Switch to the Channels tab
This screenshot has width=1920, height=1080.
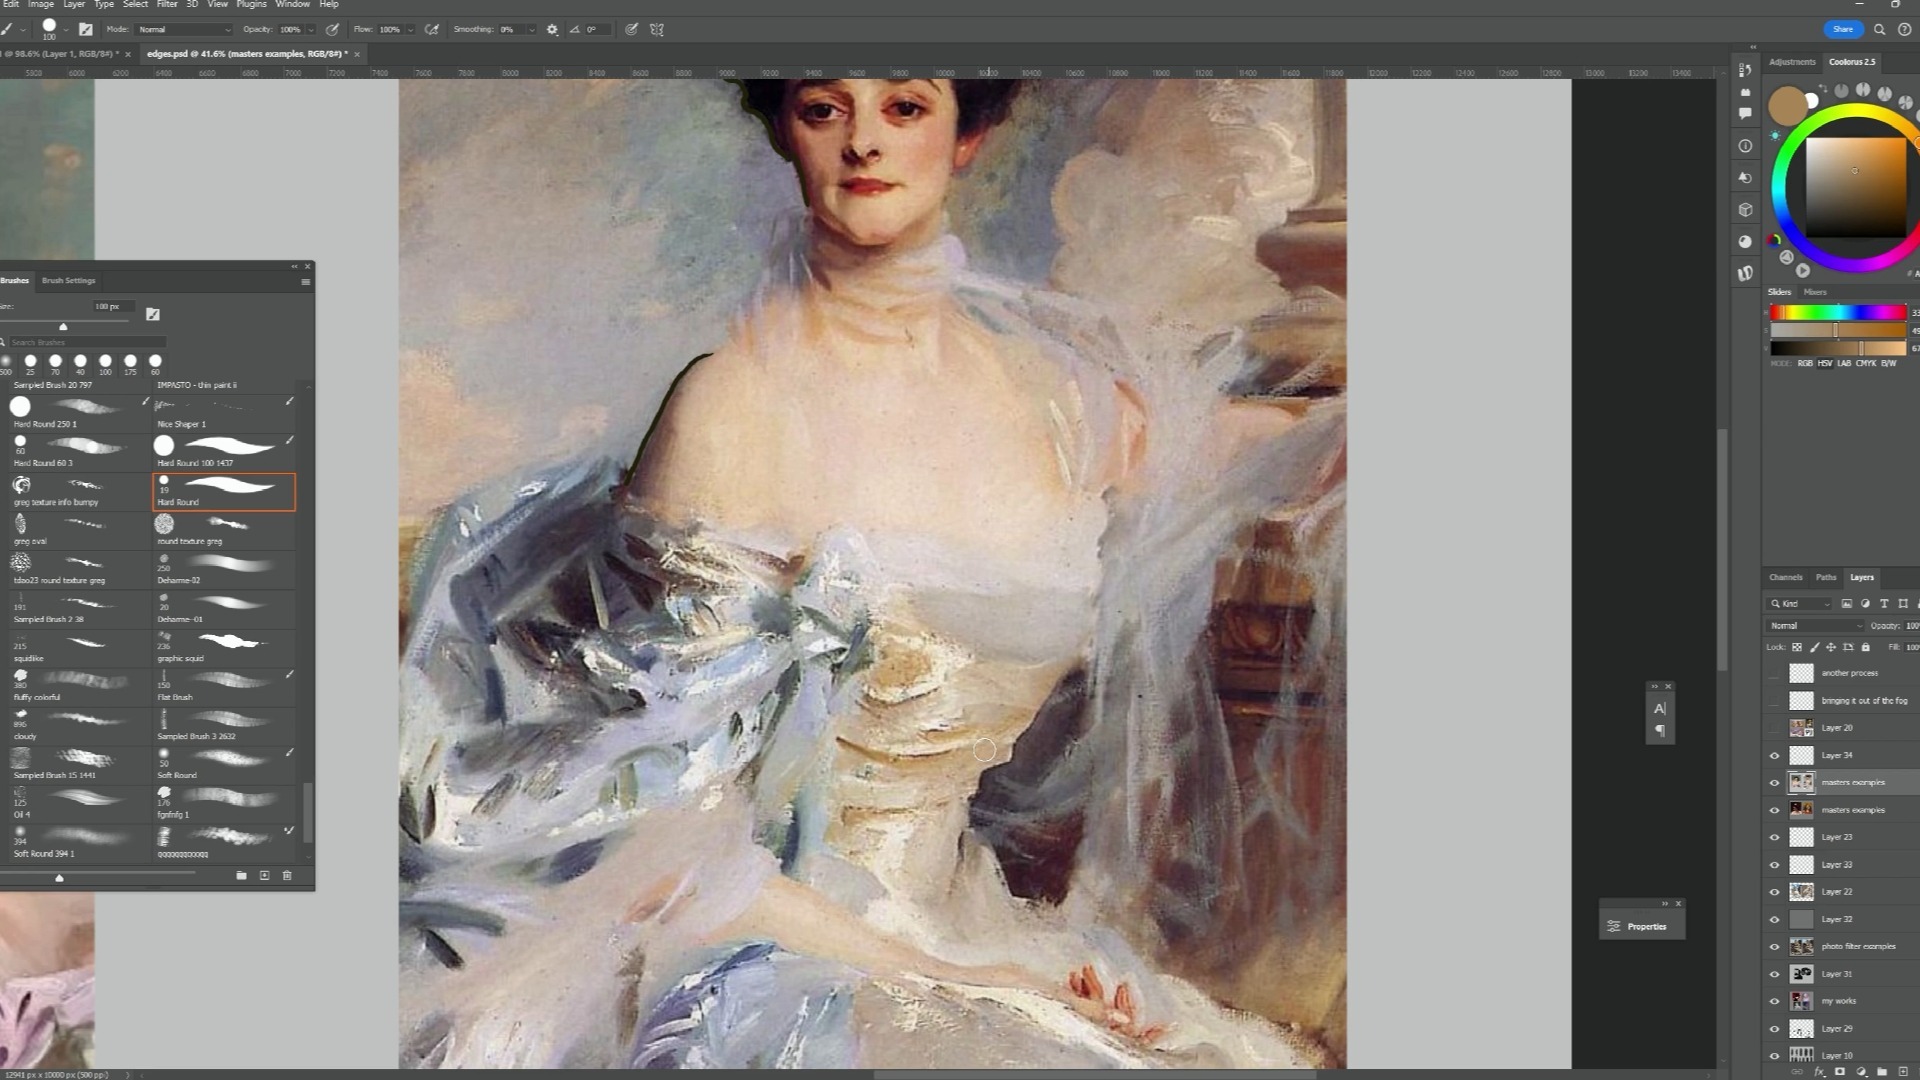(x=1785, y=578)
